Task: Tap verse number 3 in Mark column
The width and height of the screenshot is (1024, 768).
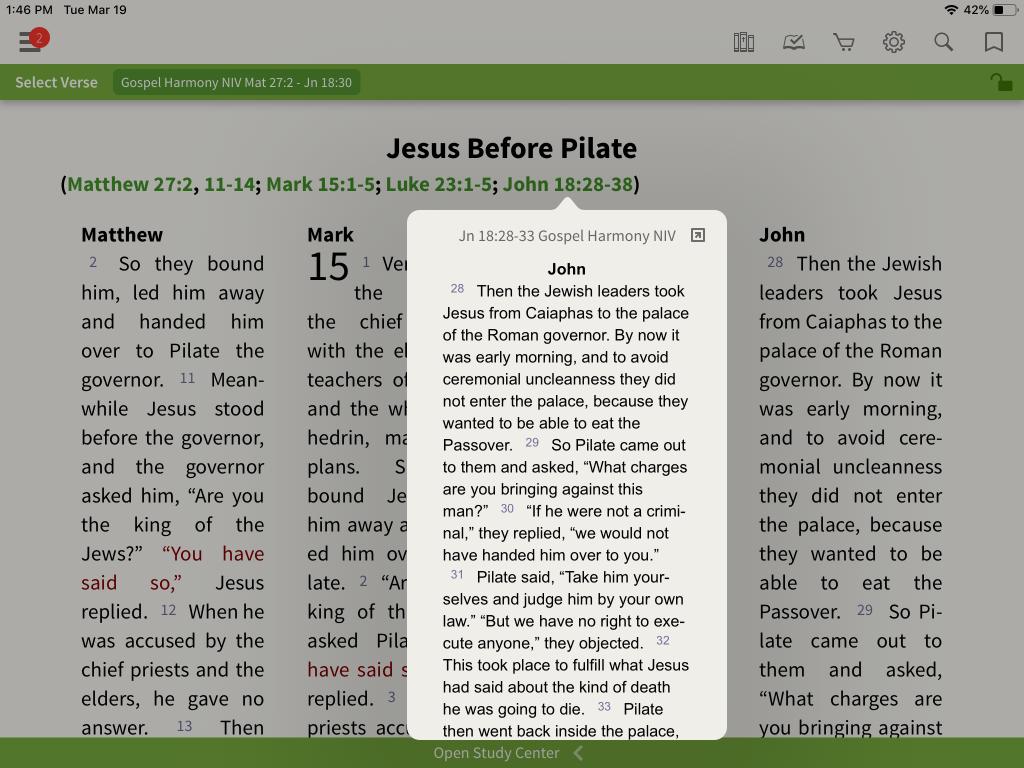Action: click(391, 697)
